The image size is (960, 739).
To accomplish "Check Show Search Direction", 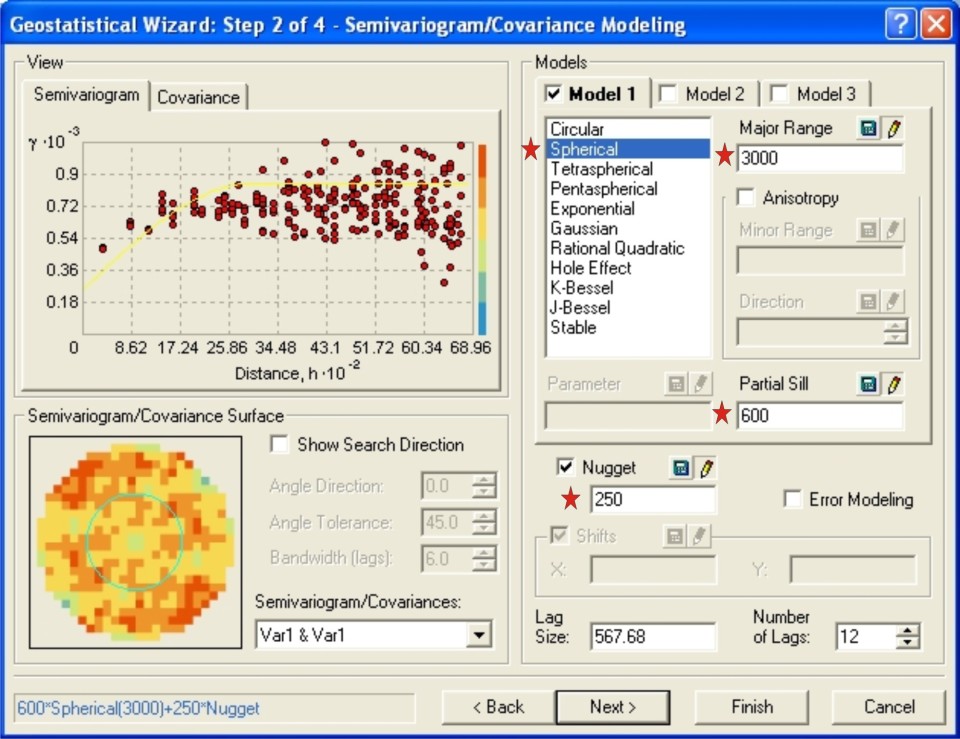I will [x=279, y=444].
